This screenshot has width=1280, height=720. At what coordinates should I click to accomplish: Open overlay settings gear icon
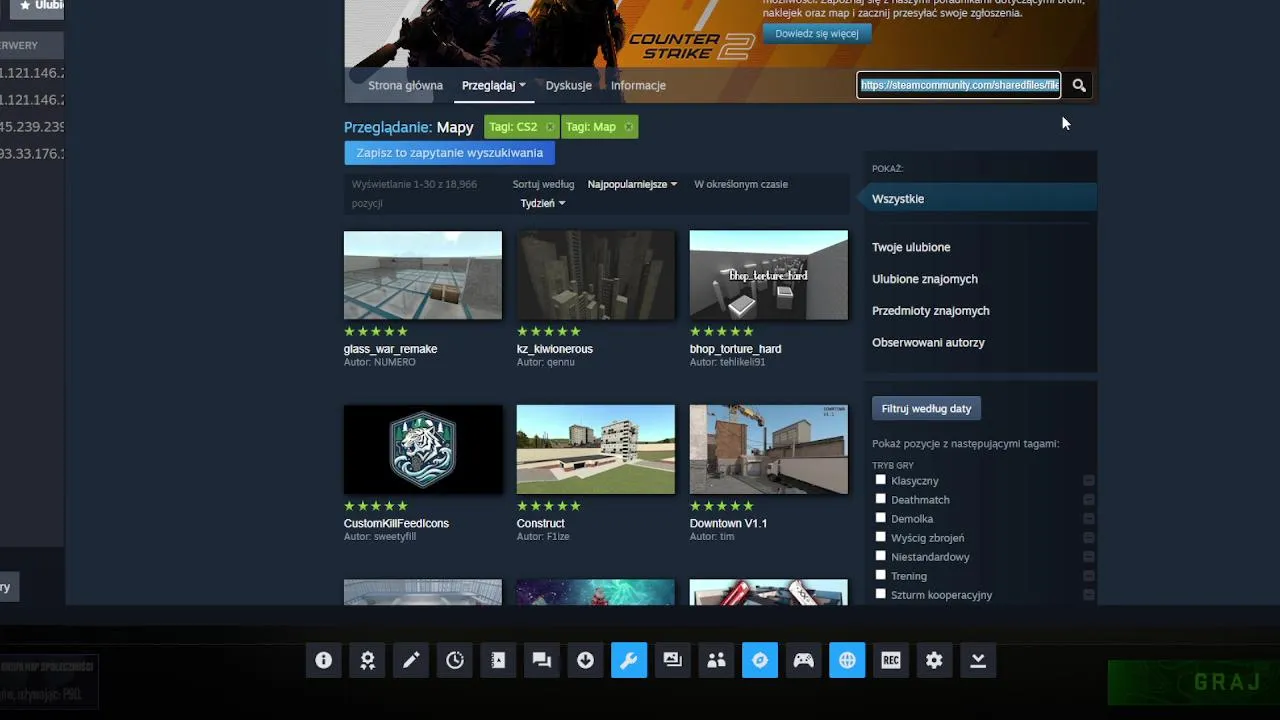pyautogui.click(x=934, y=660)
